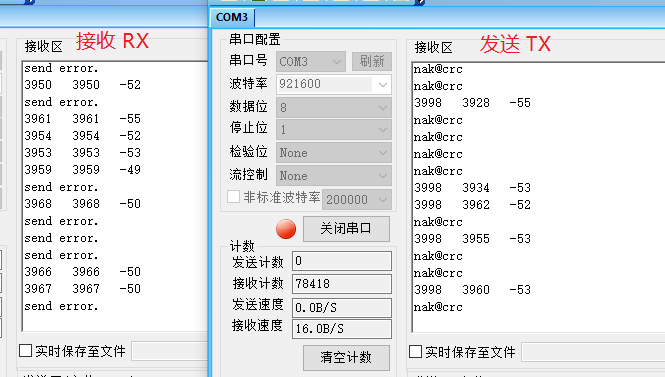This screenshot has width=665, height=377.
Task: Click the line '3966 3966 -50' in RX log
Action: (82, 272)
